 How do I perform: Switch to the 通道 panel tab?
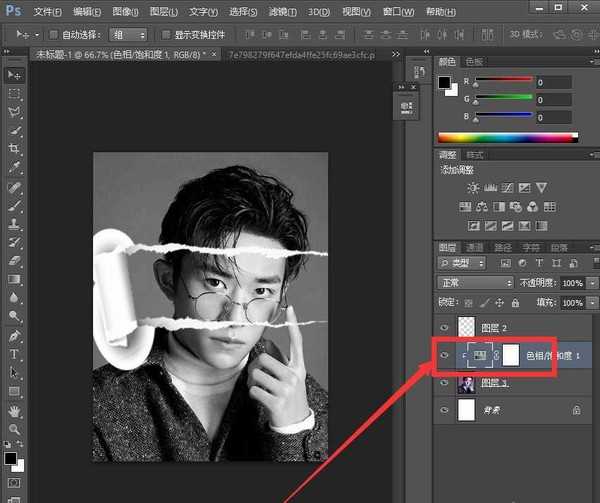pyautogui.click(x=476, y=247)
